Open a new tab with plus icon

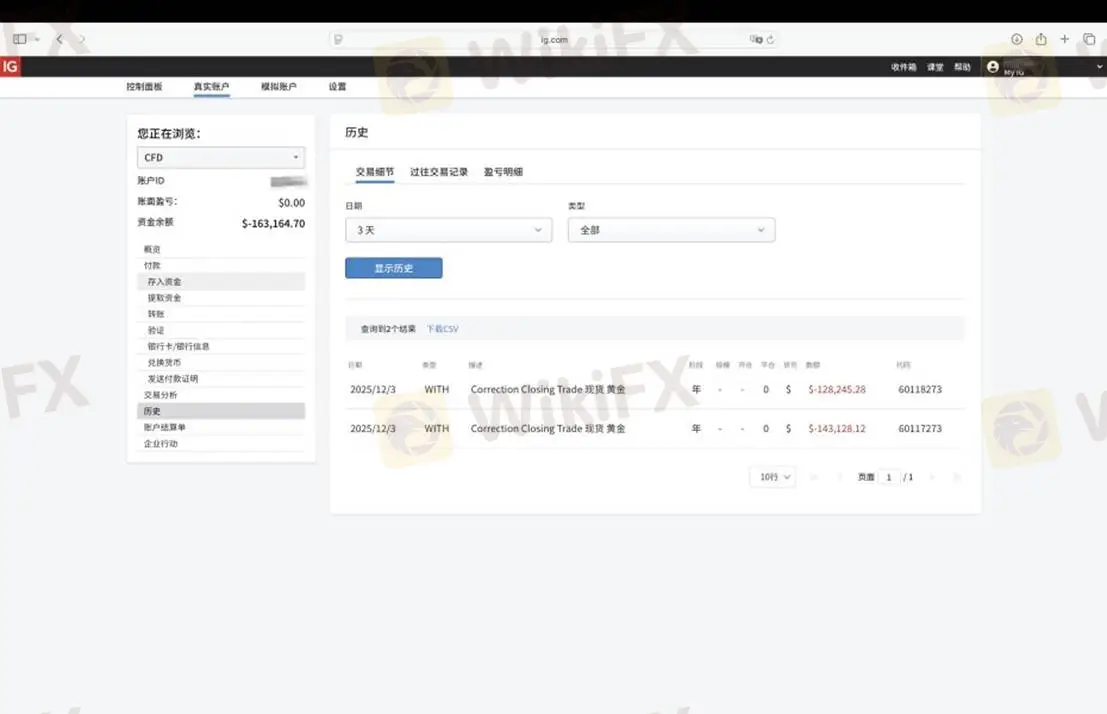tap(1065, 39)
